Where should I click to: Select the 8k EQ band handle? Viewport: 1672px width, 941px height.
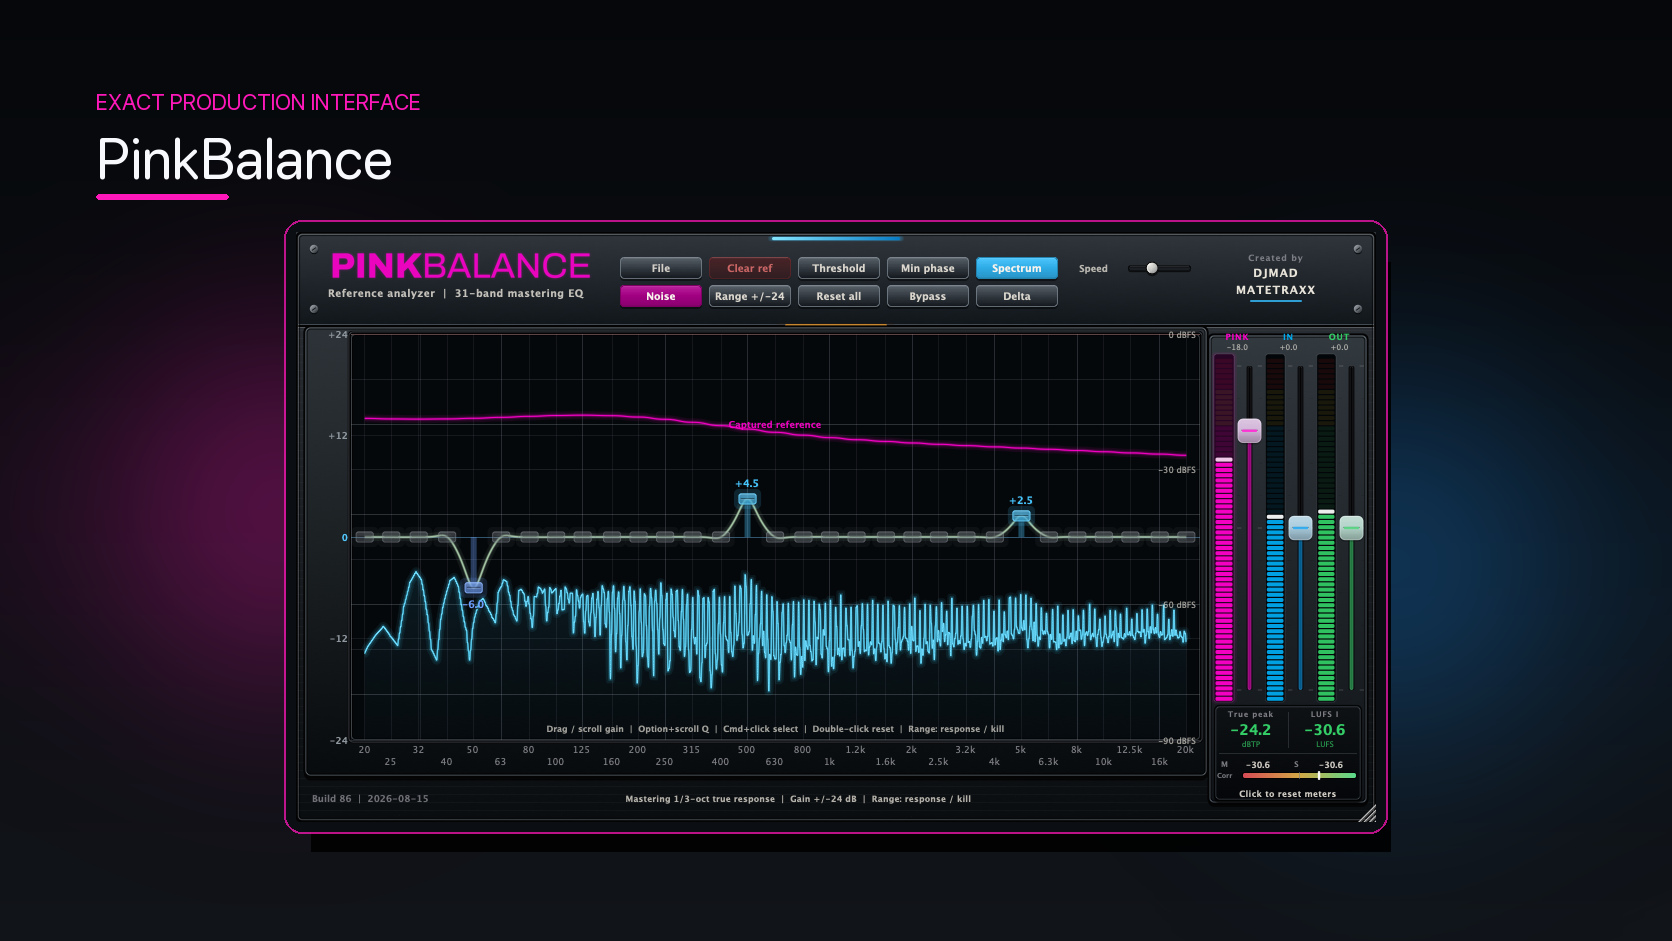click(x=1077, y=537)
